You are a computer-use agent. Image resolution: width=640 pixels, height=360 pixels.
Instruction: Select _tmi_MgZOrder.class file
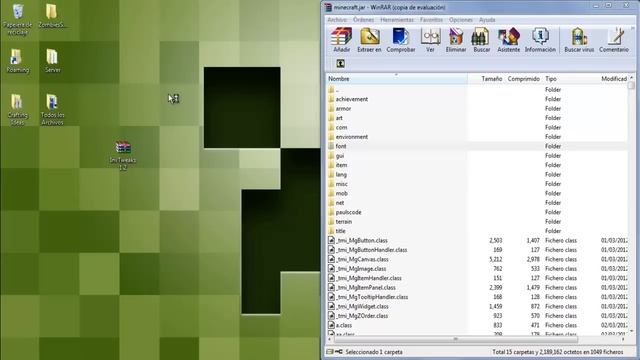point(477,316)
